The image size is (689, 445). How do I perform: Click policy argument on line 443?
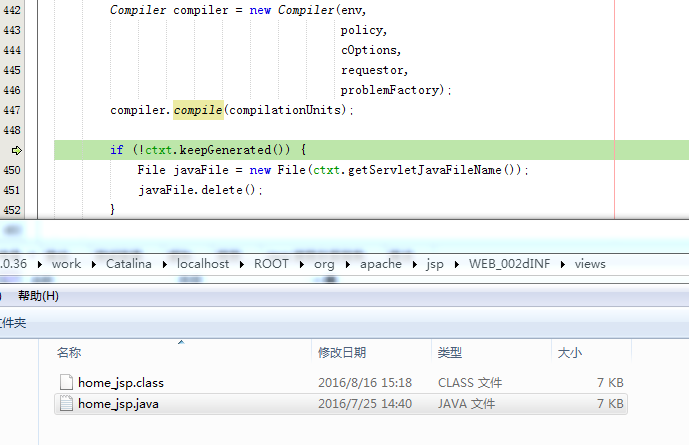tap(361, 30)
